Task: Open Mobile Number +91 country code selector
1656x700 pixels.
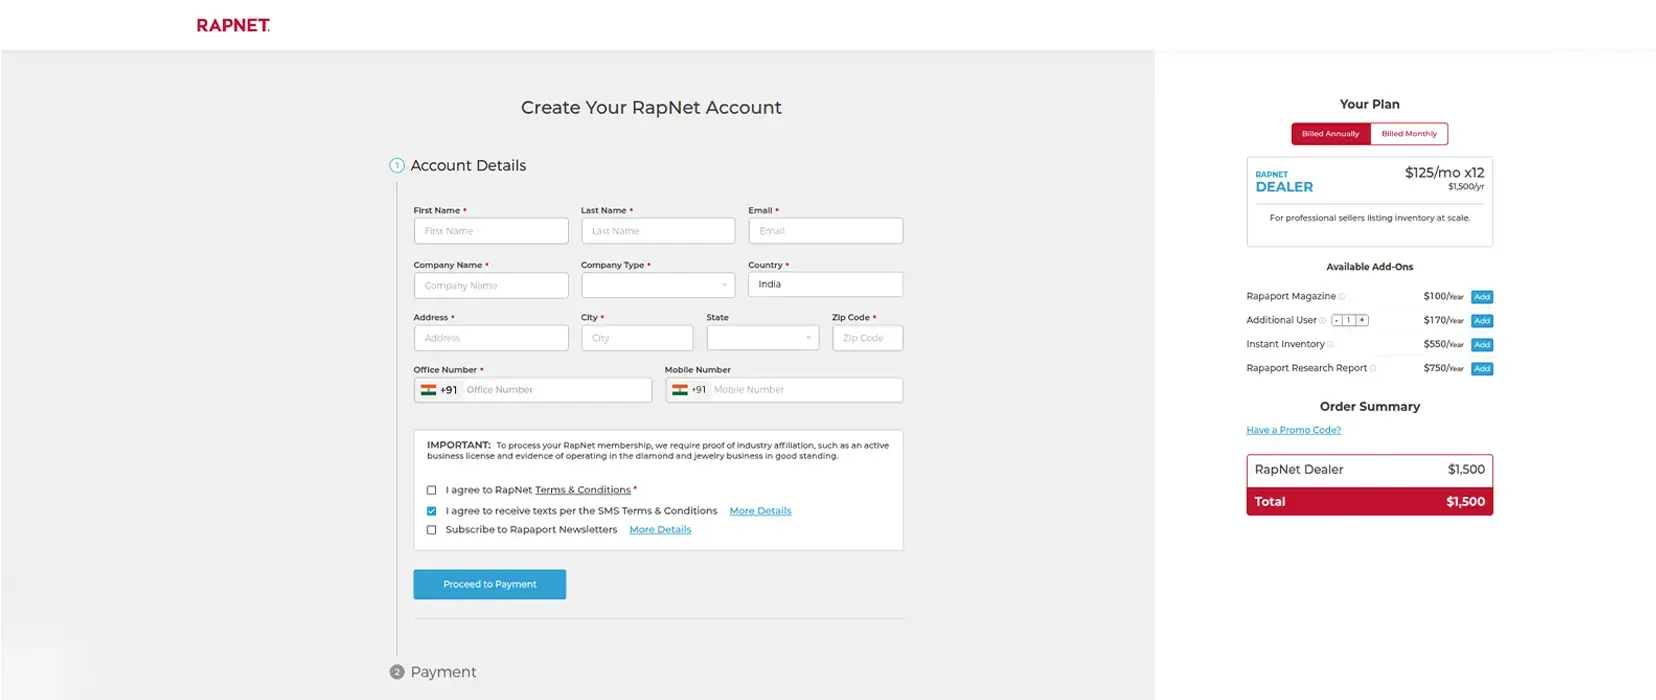Action: tap(690, 390)
